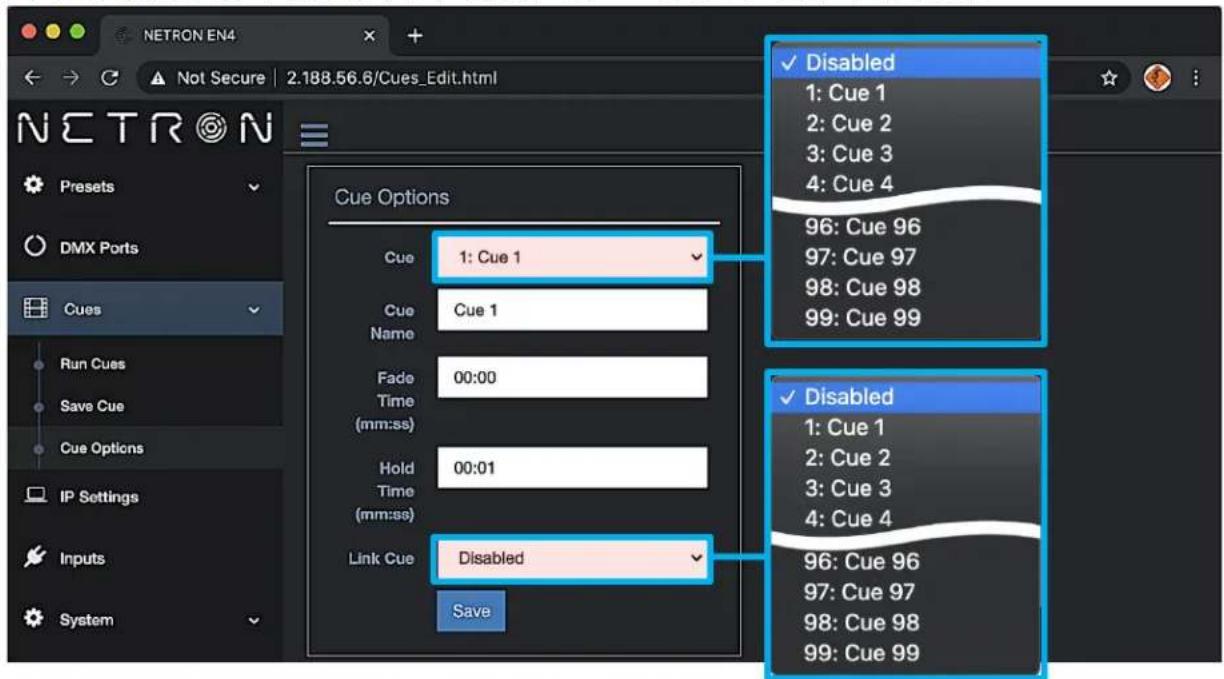
Task: Click the DMX Ports circle icon
Action: pos(33,247)
